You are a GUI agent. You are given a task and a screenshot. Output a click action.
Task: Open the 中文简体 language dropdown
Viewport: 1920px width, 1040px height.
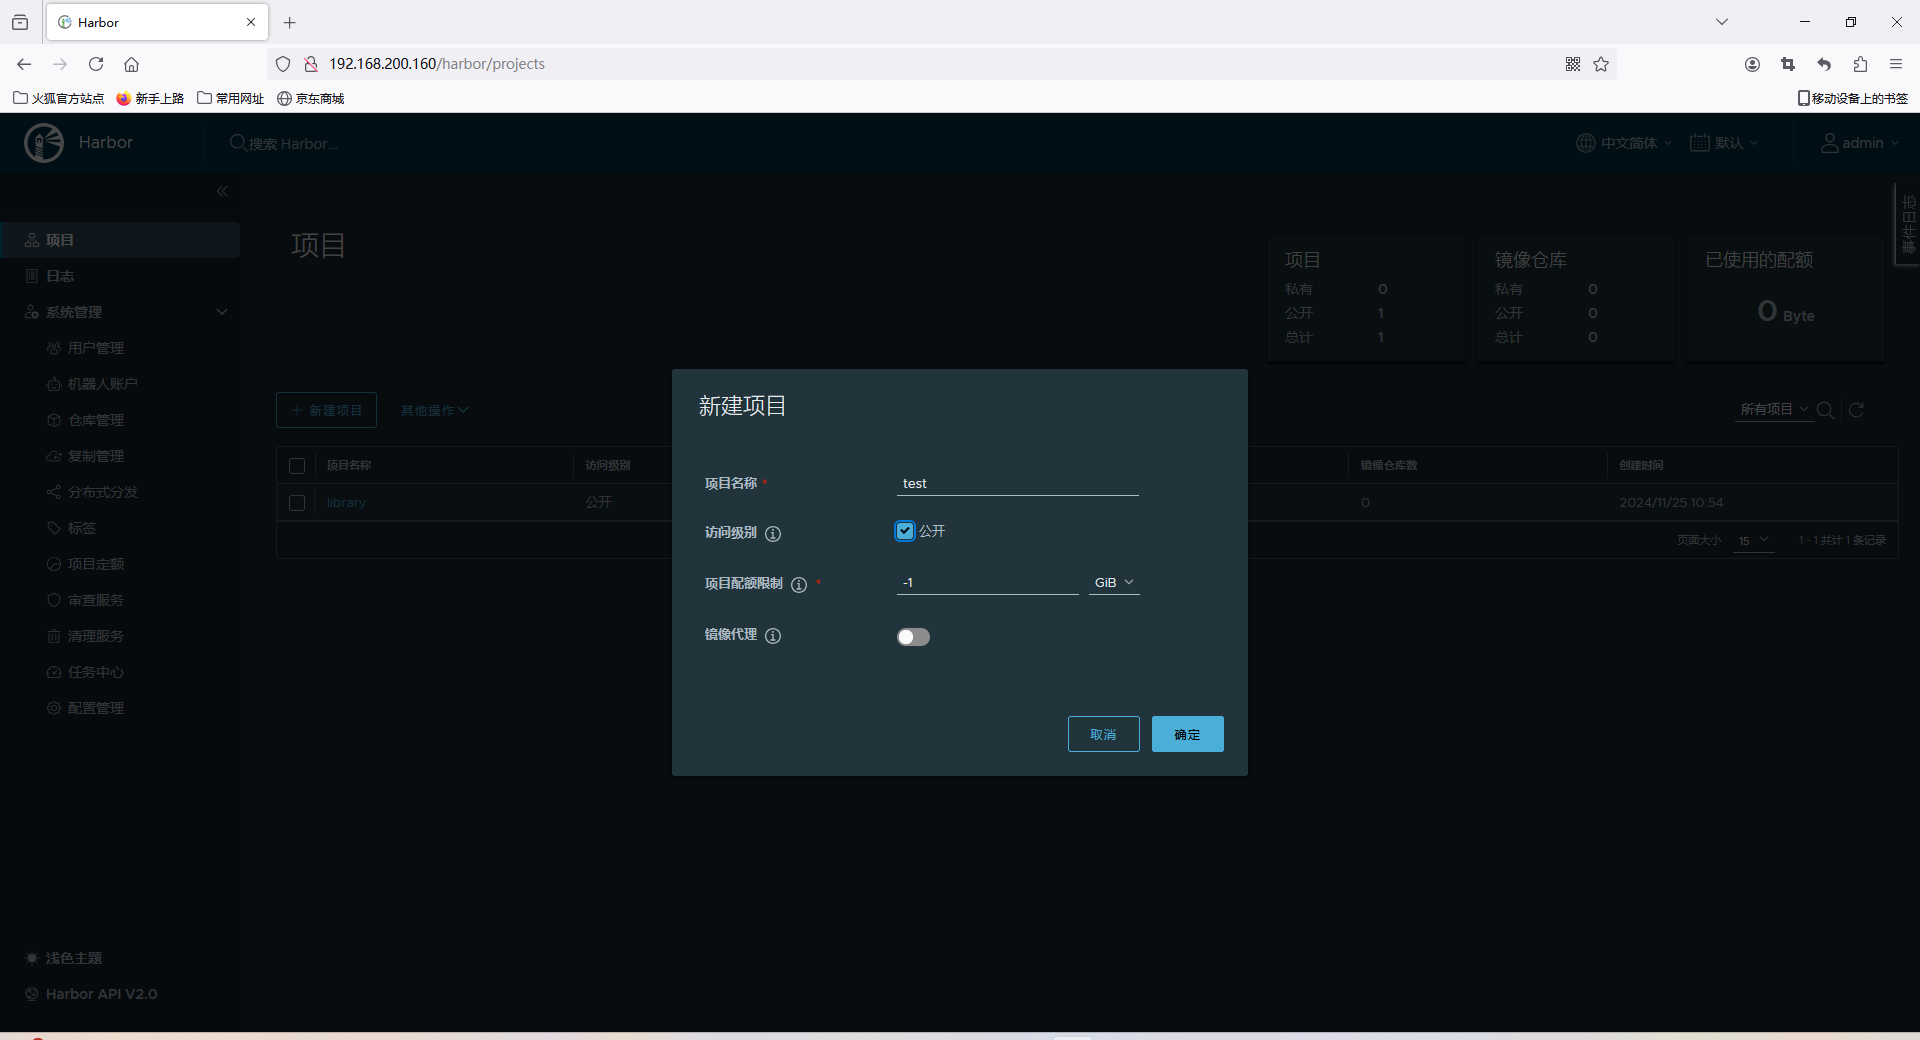pos(1624,143)
